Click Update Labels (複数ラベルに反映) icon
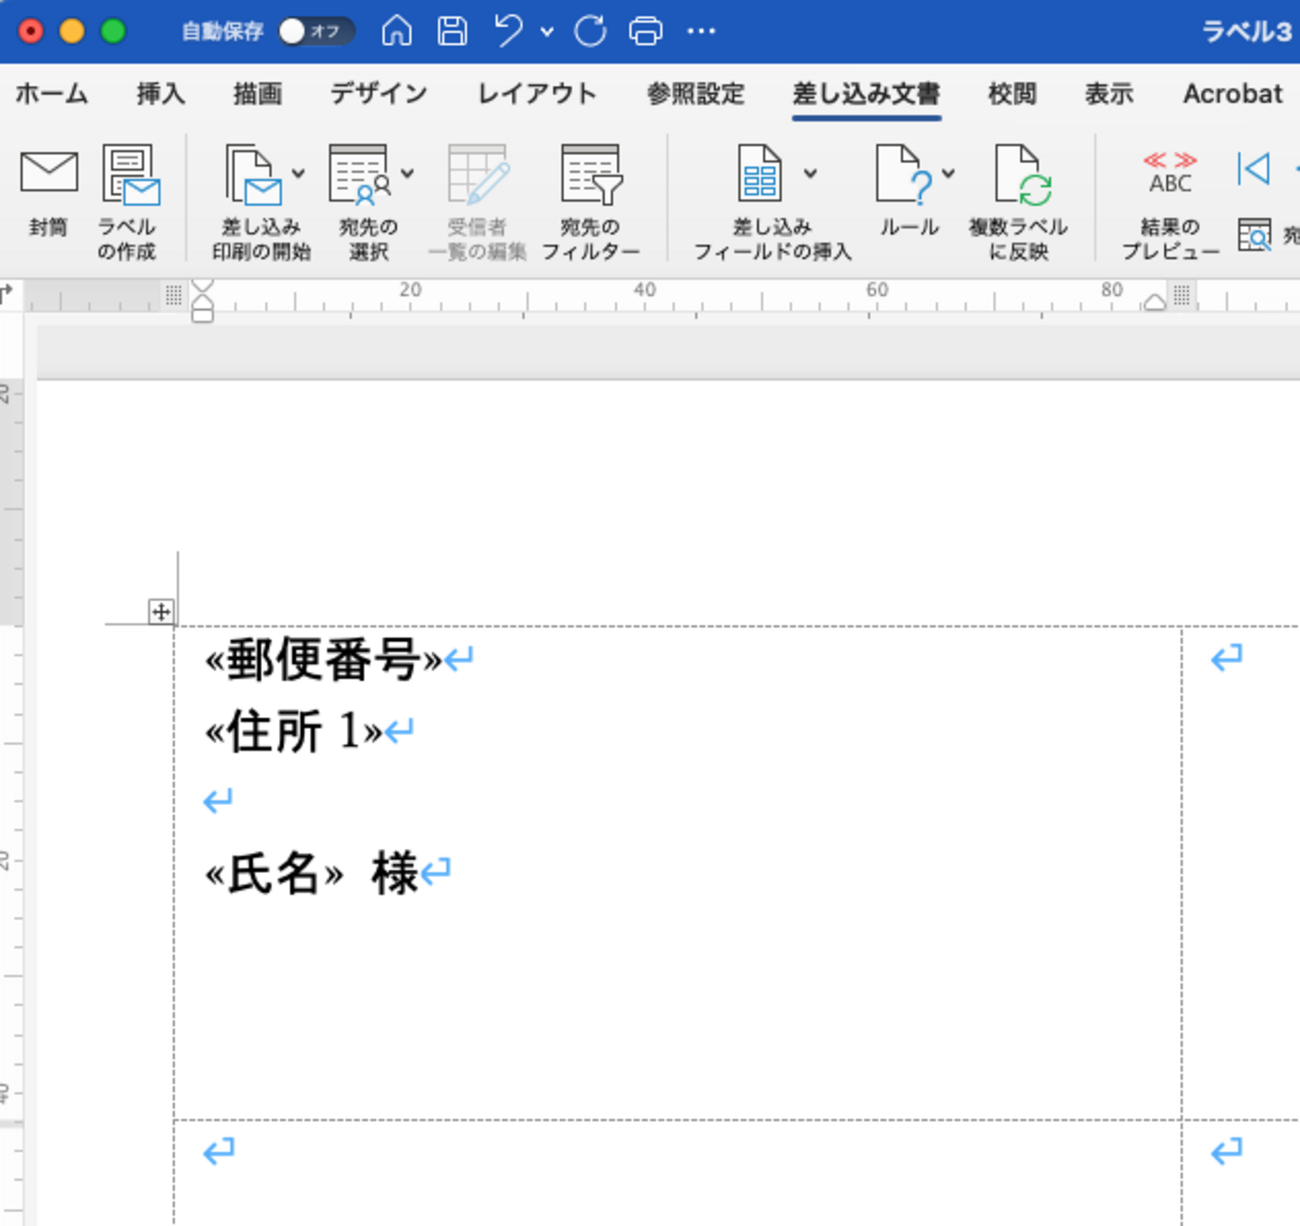 coord(1019,177)
